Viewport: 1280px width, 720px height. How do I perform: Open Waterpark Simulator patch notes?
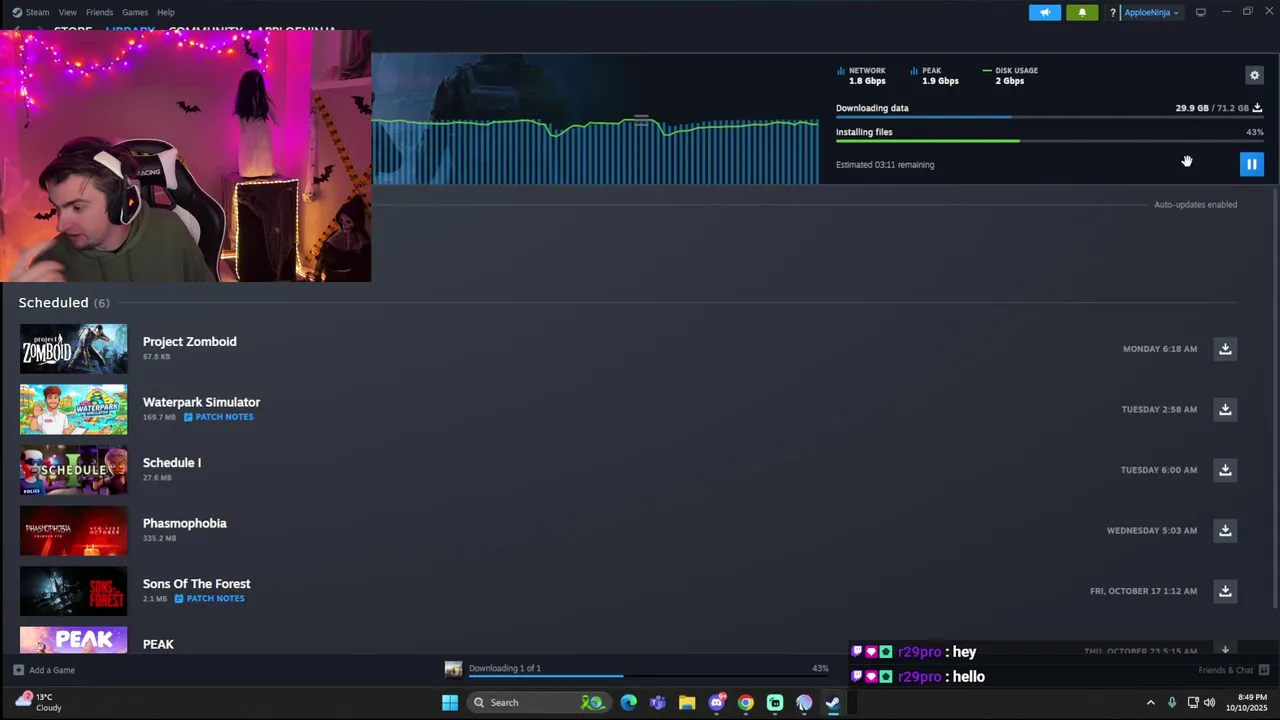(219, 417)
